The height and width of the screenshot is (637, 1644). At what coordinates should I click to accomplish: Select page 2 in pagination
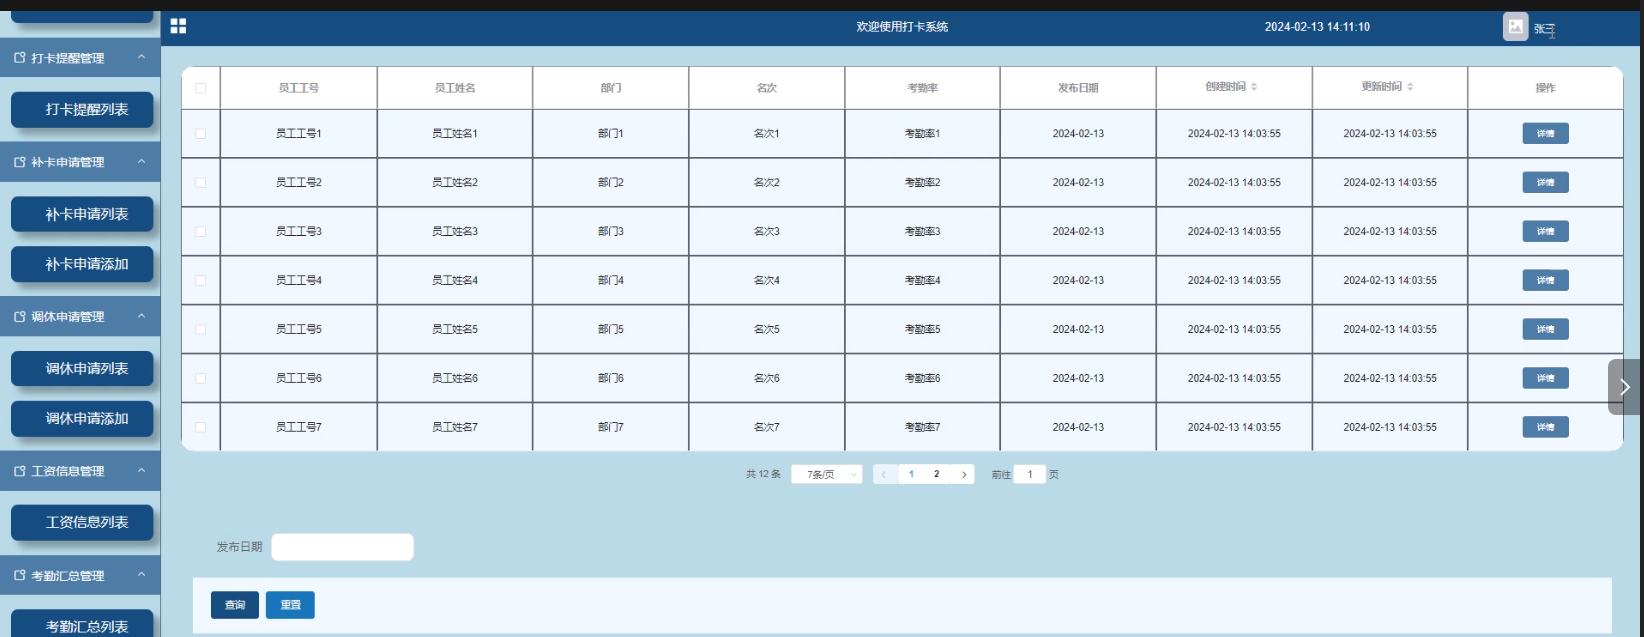[x=937, y=474]
